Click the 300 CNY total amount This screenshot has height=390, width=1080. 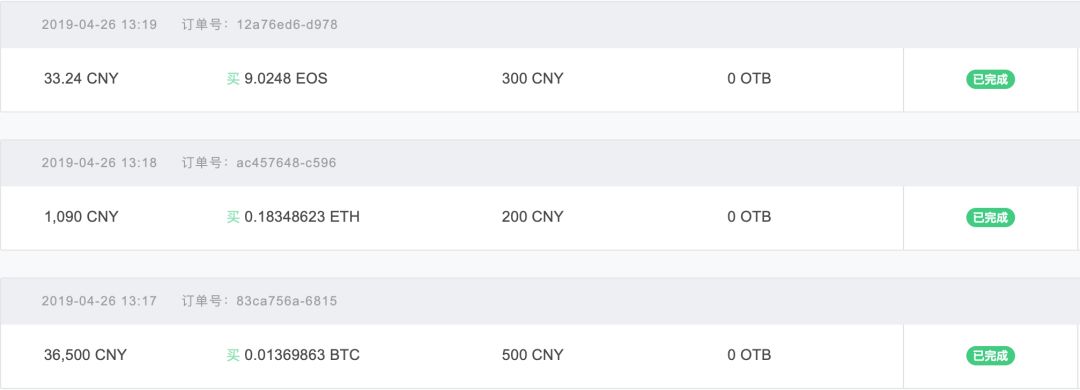(x=532, y=79)
